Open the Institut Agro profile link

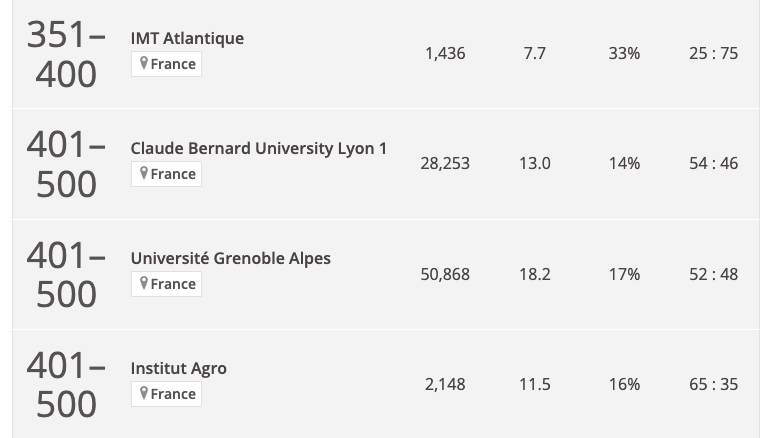tap(179, 369)
